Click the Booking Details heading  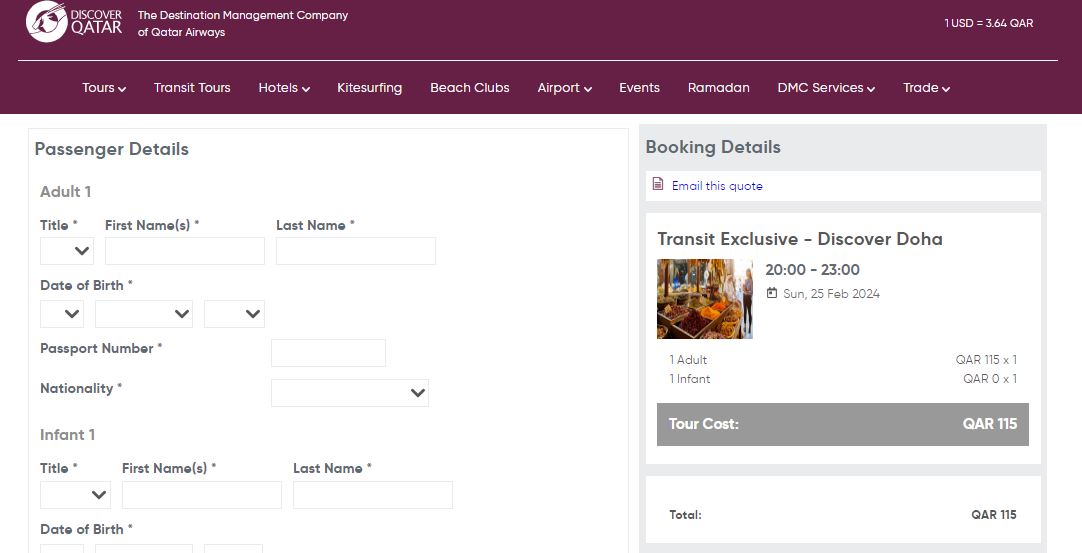click(x=713, y=147)
